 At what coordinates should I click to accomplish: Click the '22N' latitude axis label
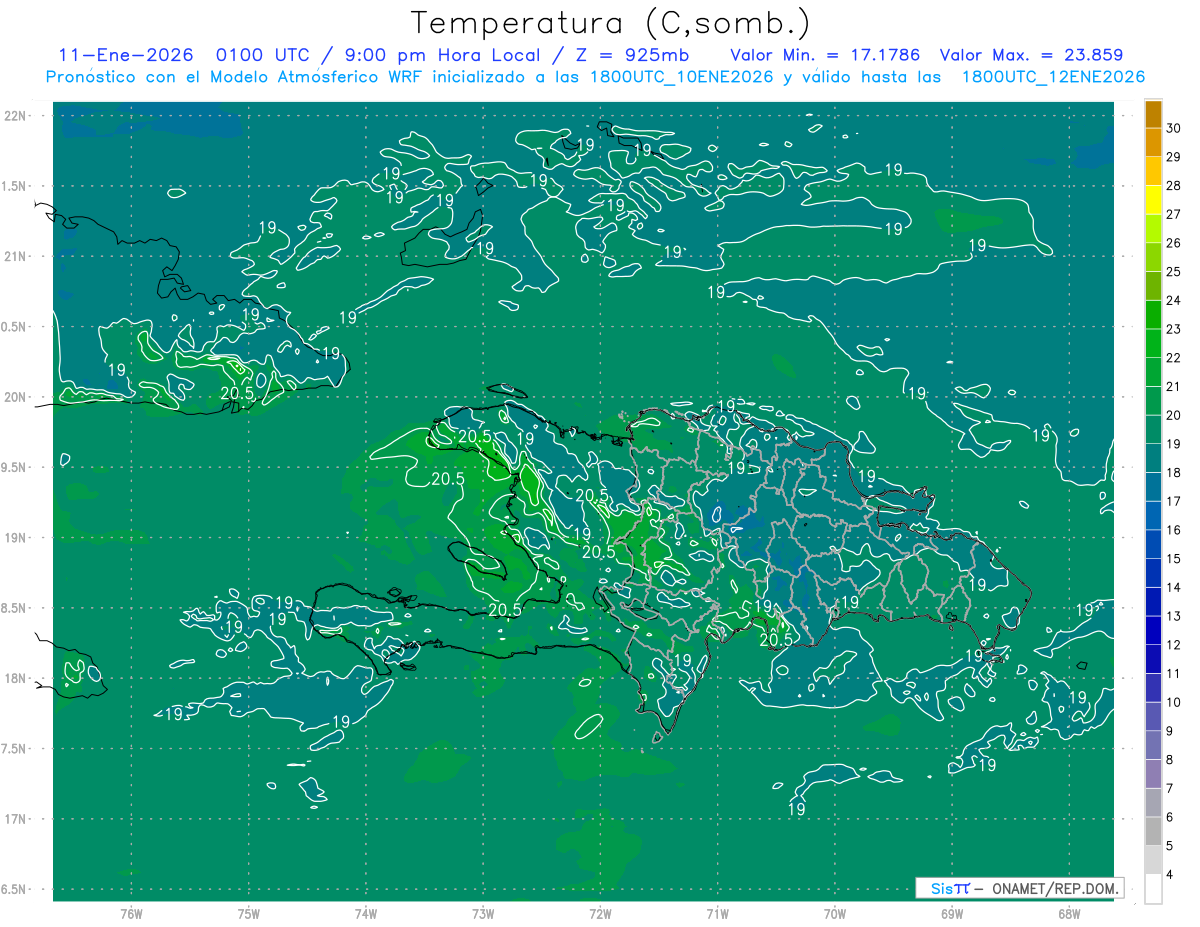point(17,116)
